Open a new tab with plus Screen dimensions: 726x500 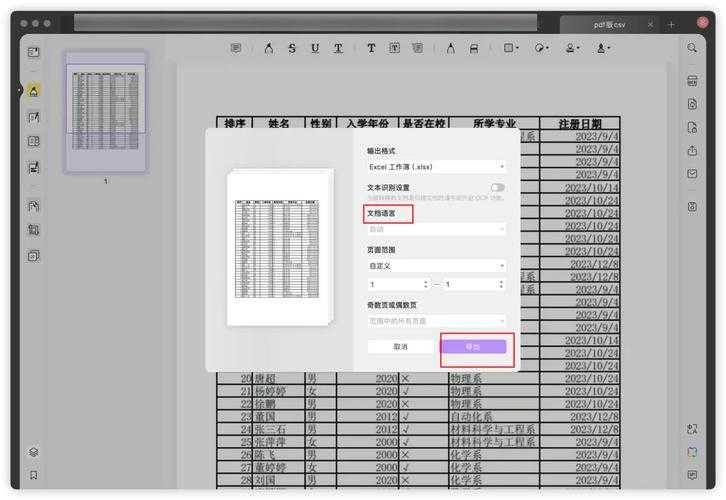pyautogui.click(x=671, y=25)
